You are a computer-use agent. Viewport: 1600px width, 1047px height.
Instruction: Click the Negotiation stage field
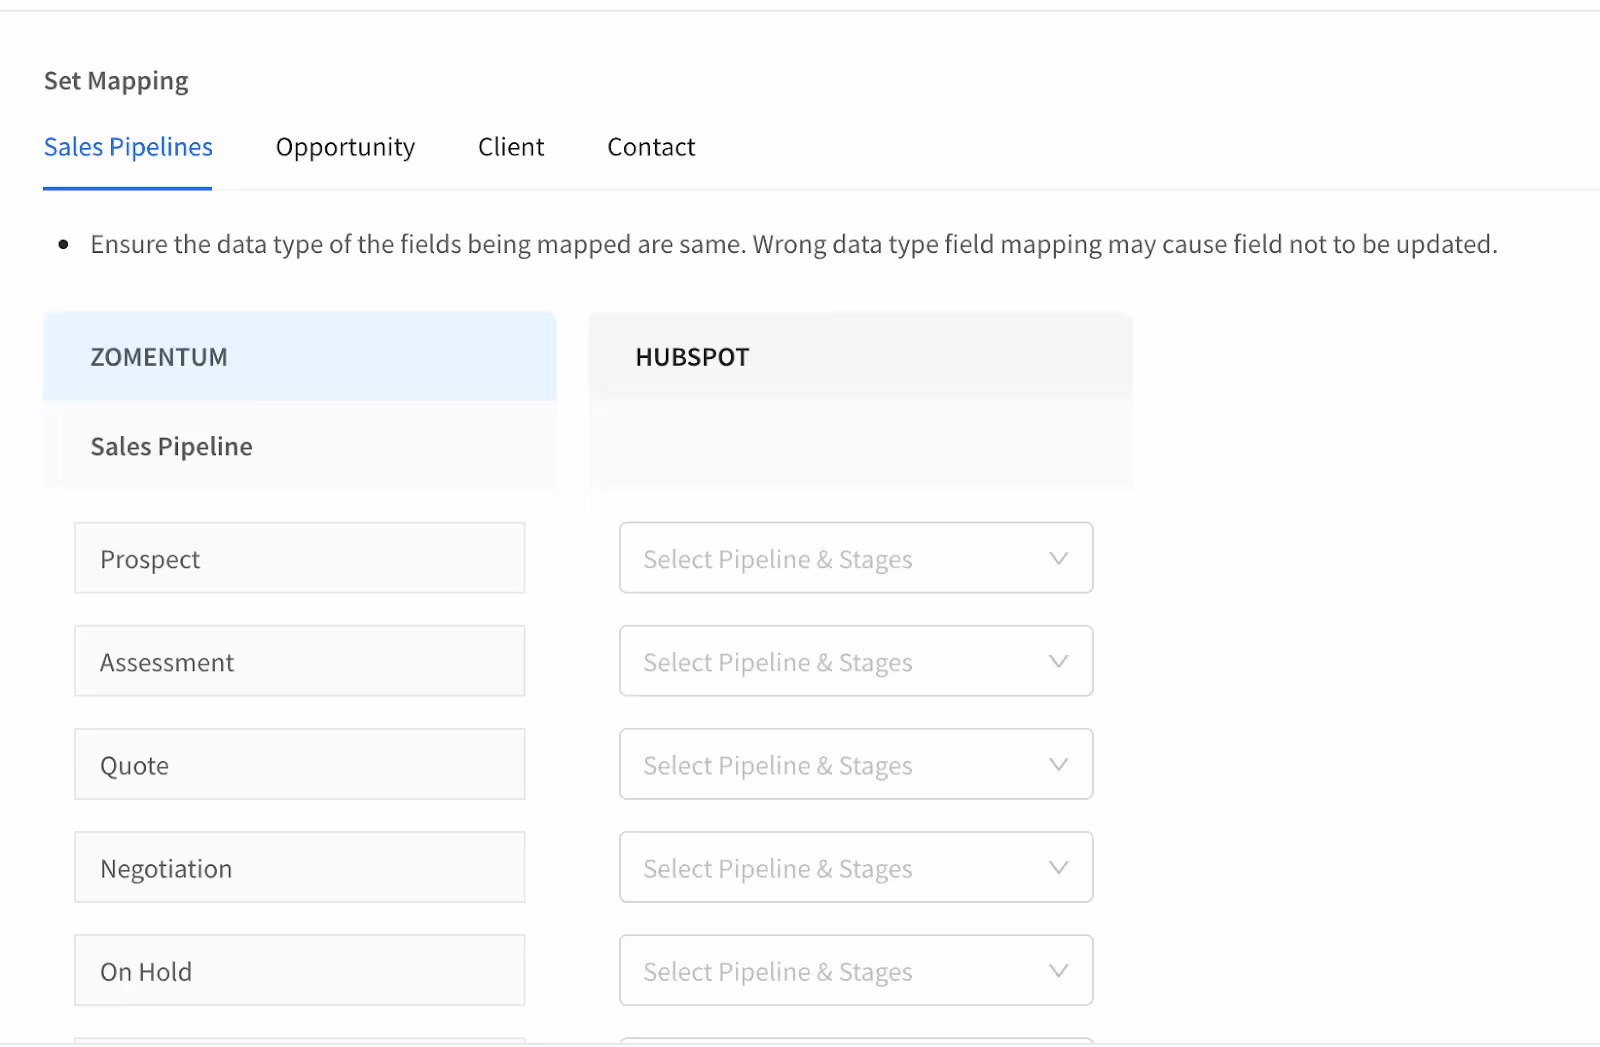click(300, 867)
